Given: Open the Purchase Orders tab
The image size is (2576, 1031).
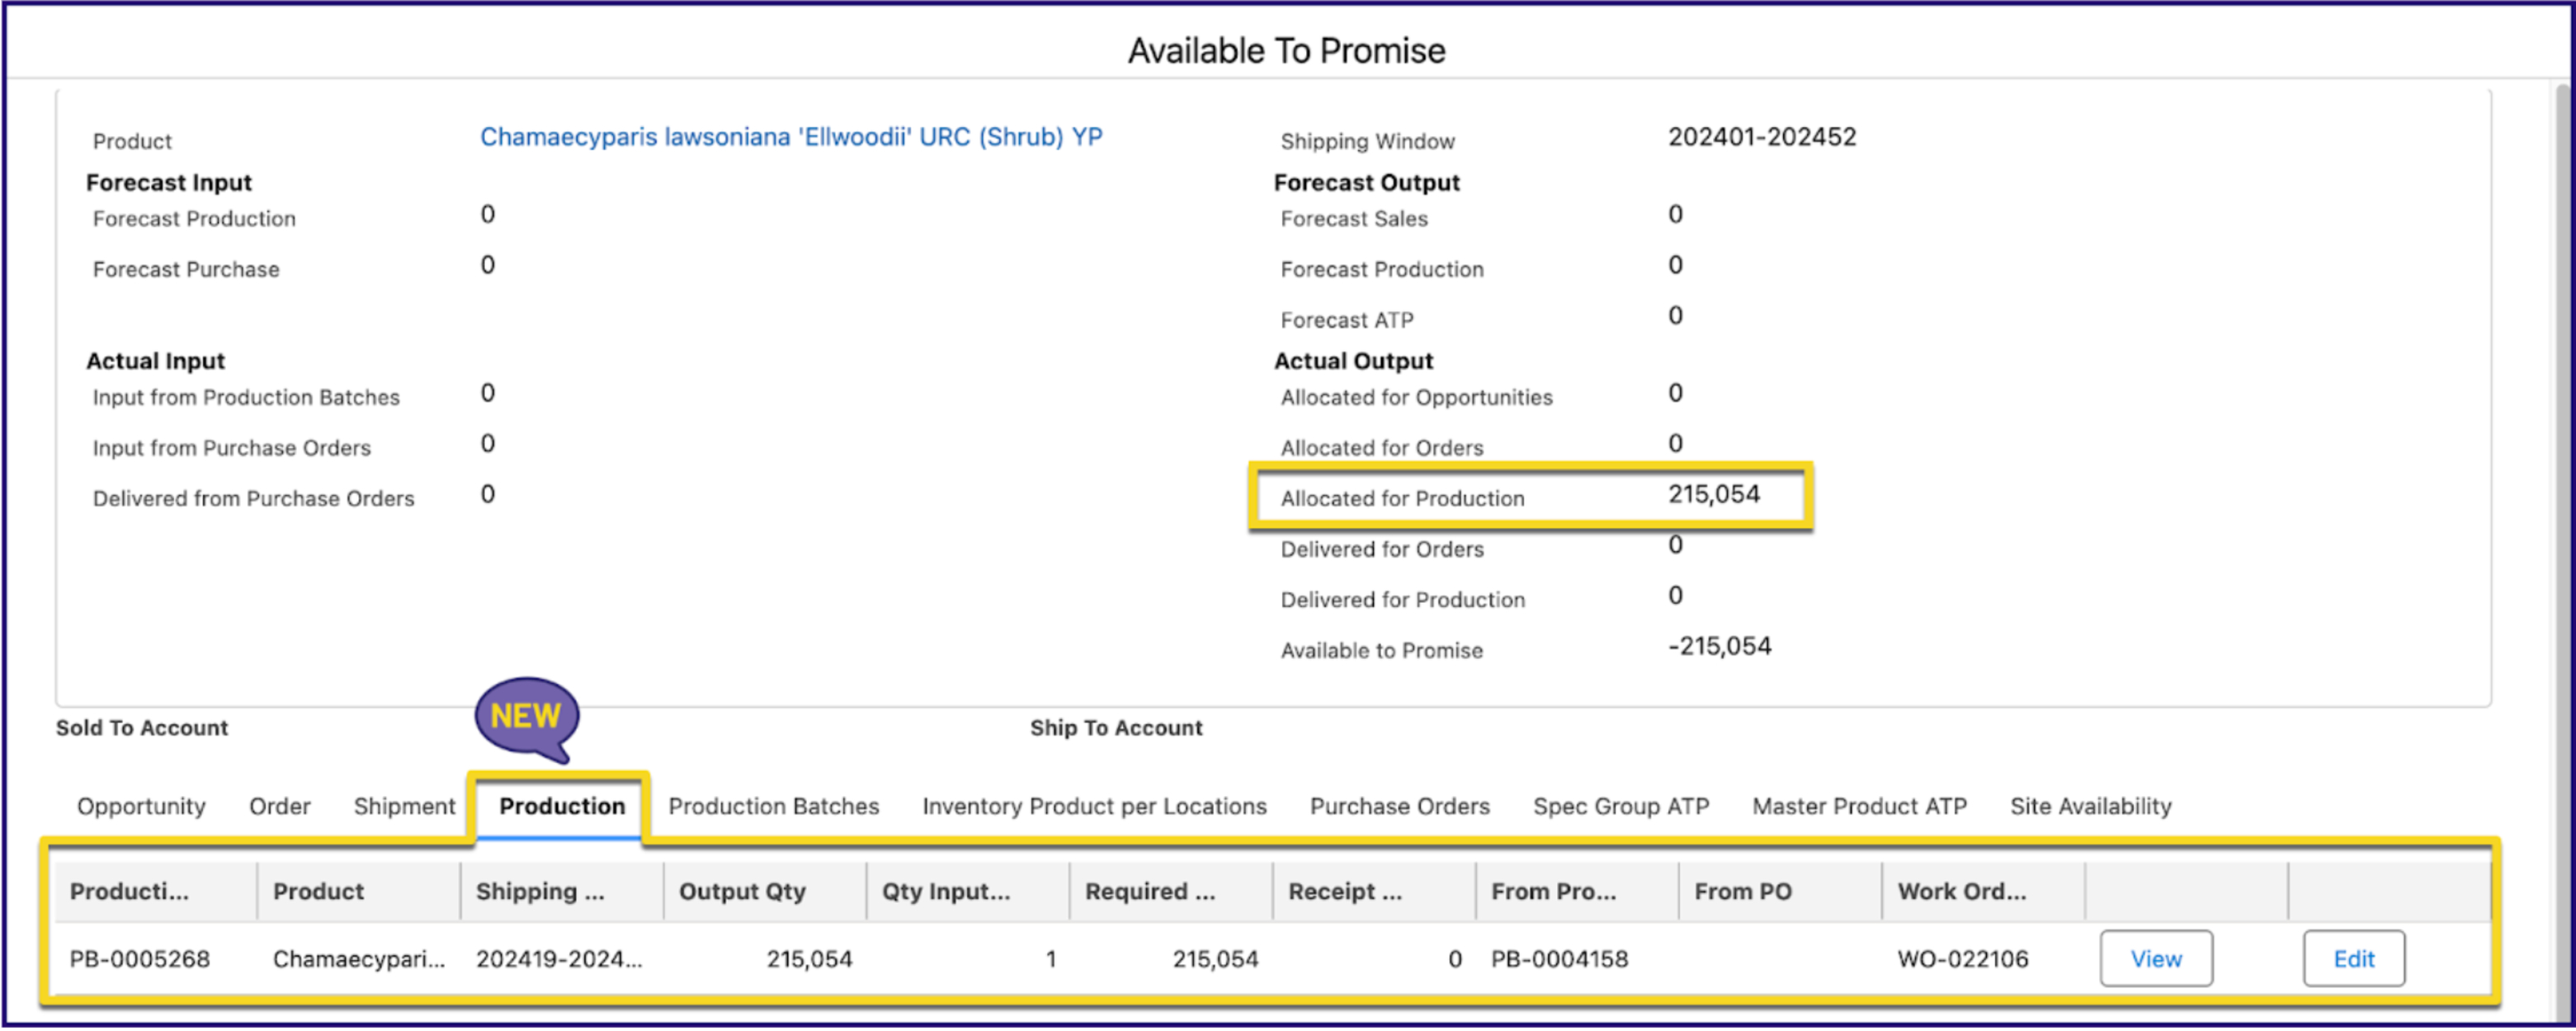Looking at the screenshot, I should [1399, 807].
